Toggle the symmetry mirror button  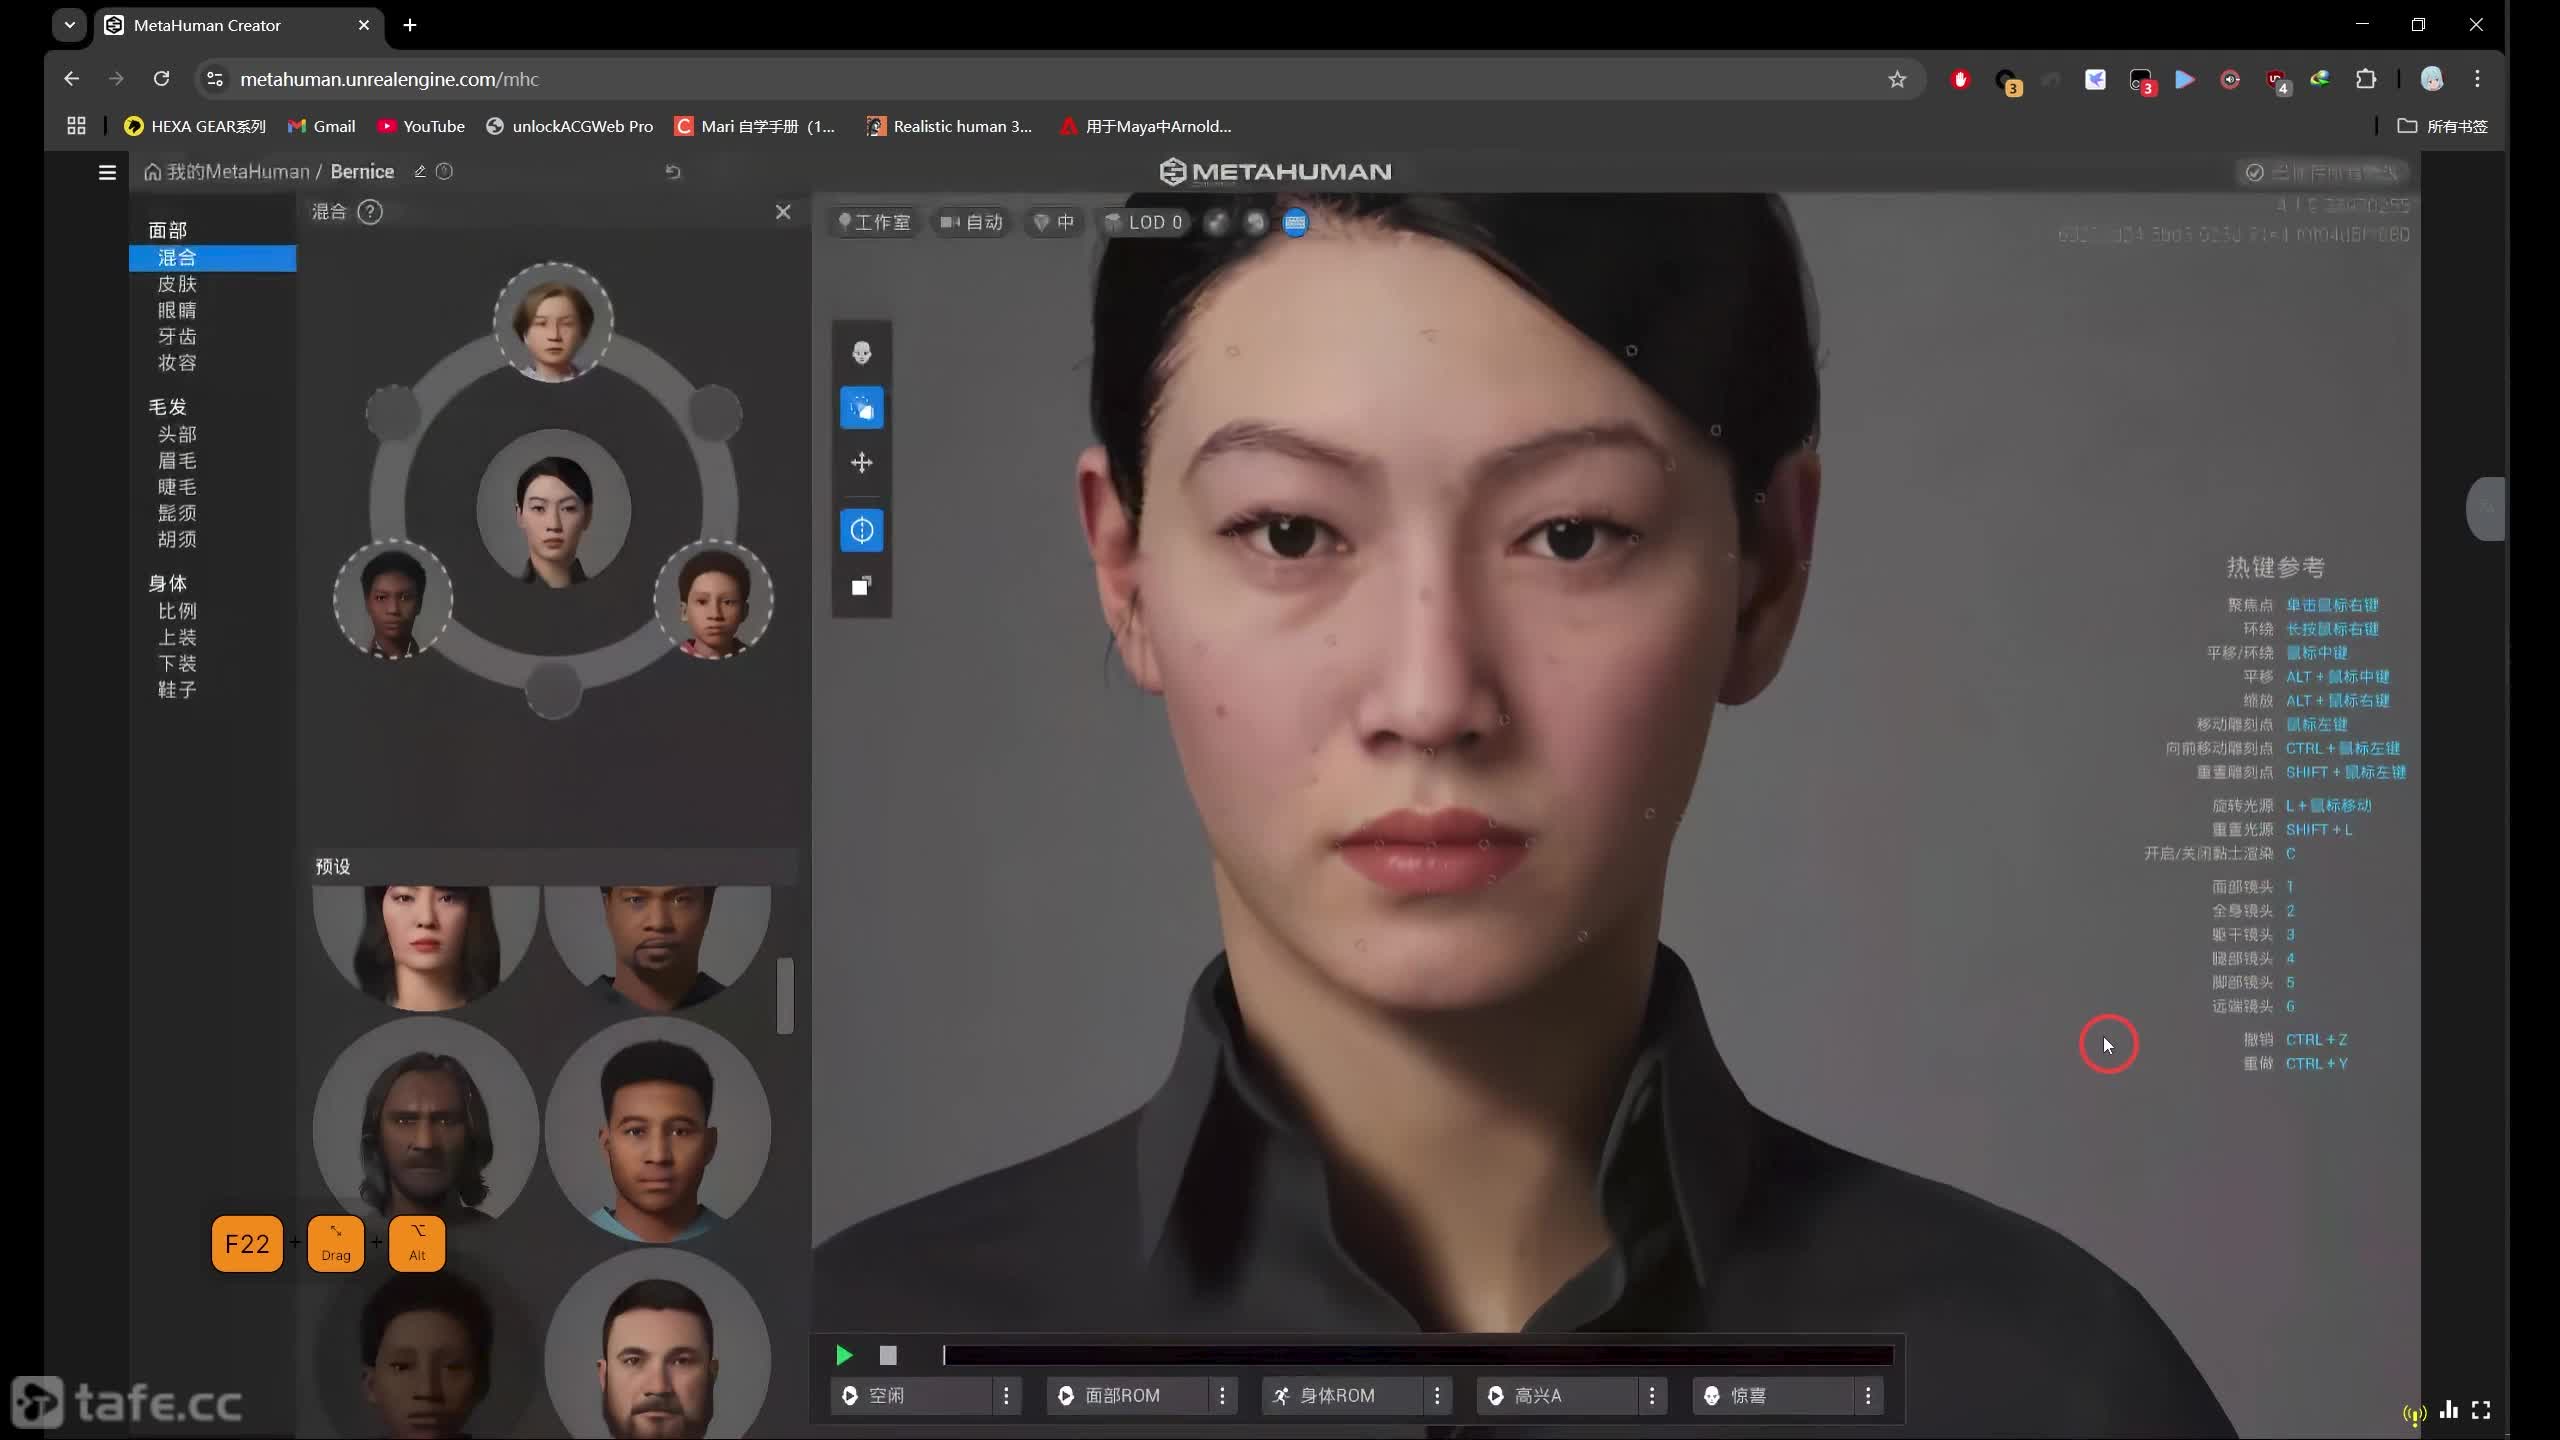tap(862, 531)
